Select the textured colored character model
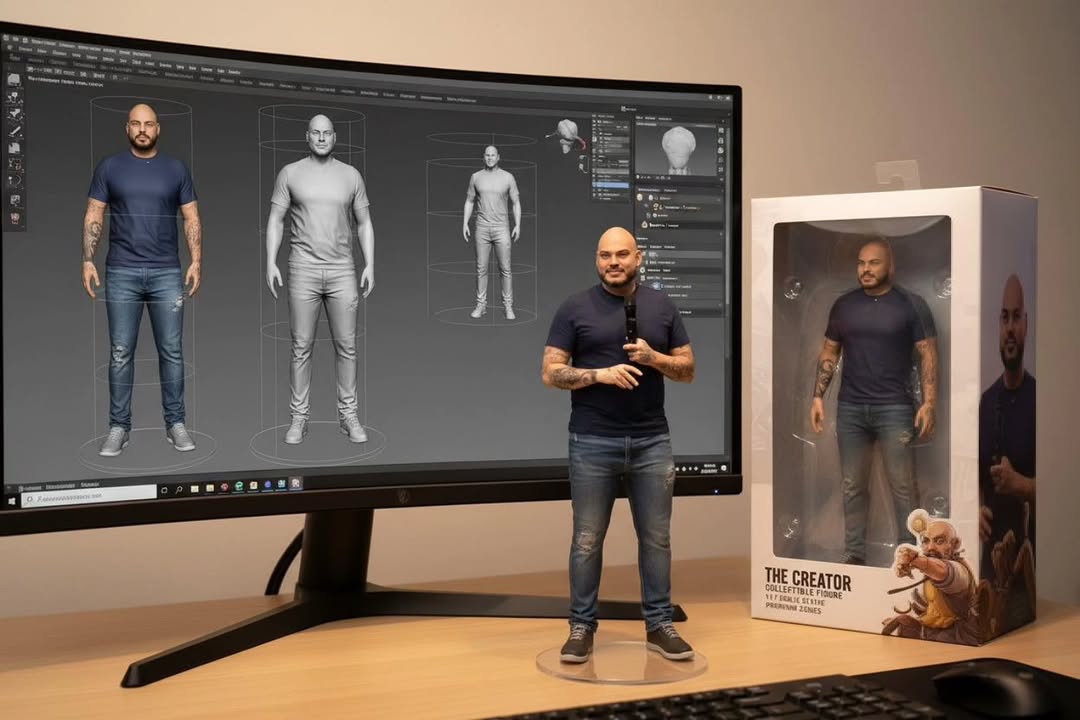The height and width of the screenshot is (720, 1080). click(143, 279)
